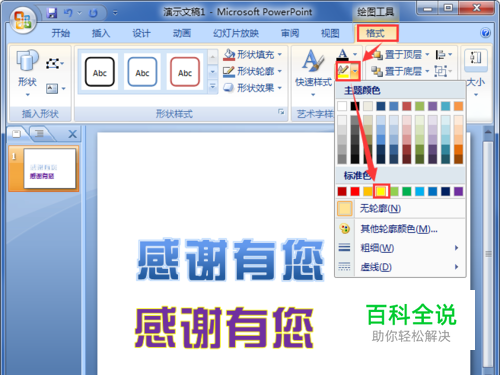Viewport: 500px width, 375px height.
Task: Select the blue 感谢有您 WordArt
Action: pyautogui.click(x=231, y=260)
